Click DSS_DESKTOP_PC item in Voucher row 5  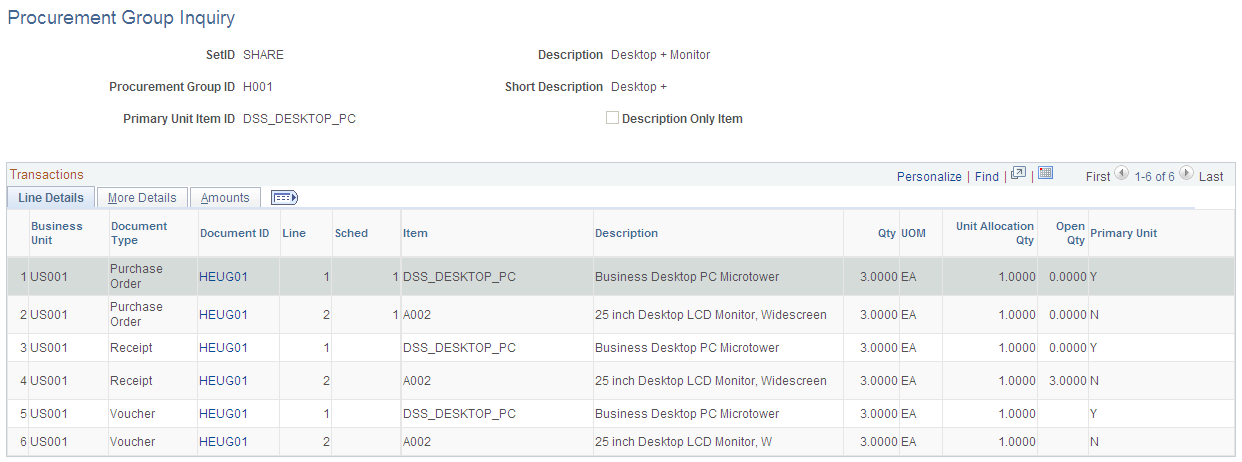(x=459, y=414)
